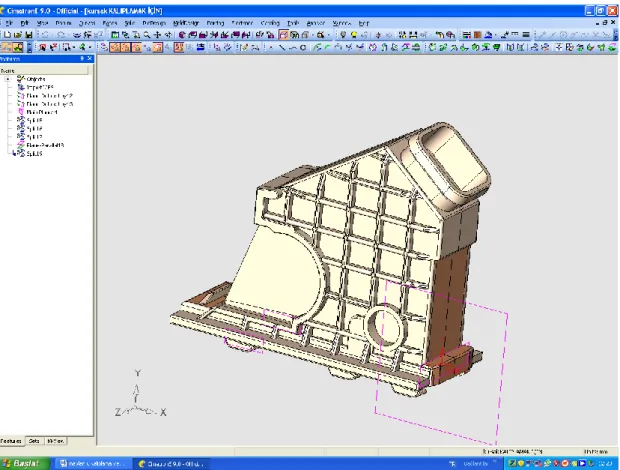
Task: Open the File menu
Action: tap(9, 23)
